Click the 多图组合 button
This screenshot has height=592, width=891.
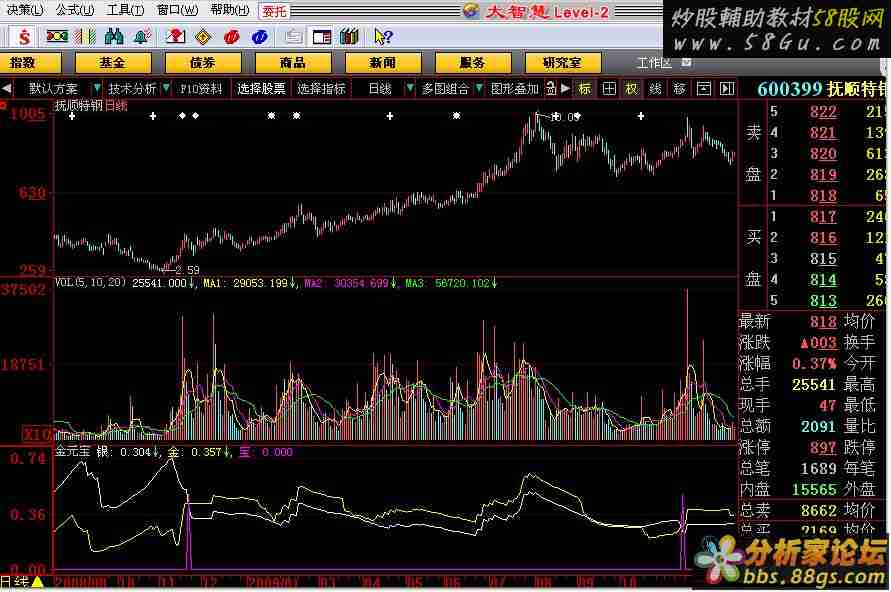coord(445,89)
